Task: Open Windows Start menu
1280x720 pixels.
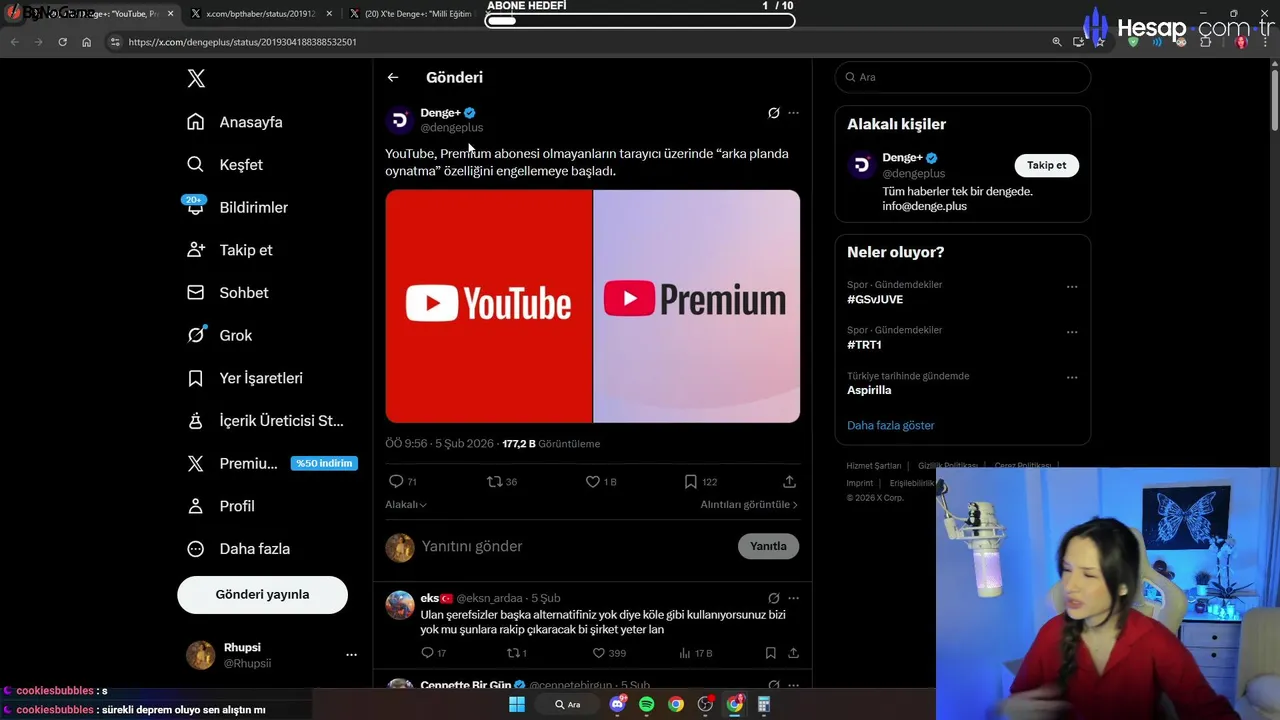Action: coord(517,704)
